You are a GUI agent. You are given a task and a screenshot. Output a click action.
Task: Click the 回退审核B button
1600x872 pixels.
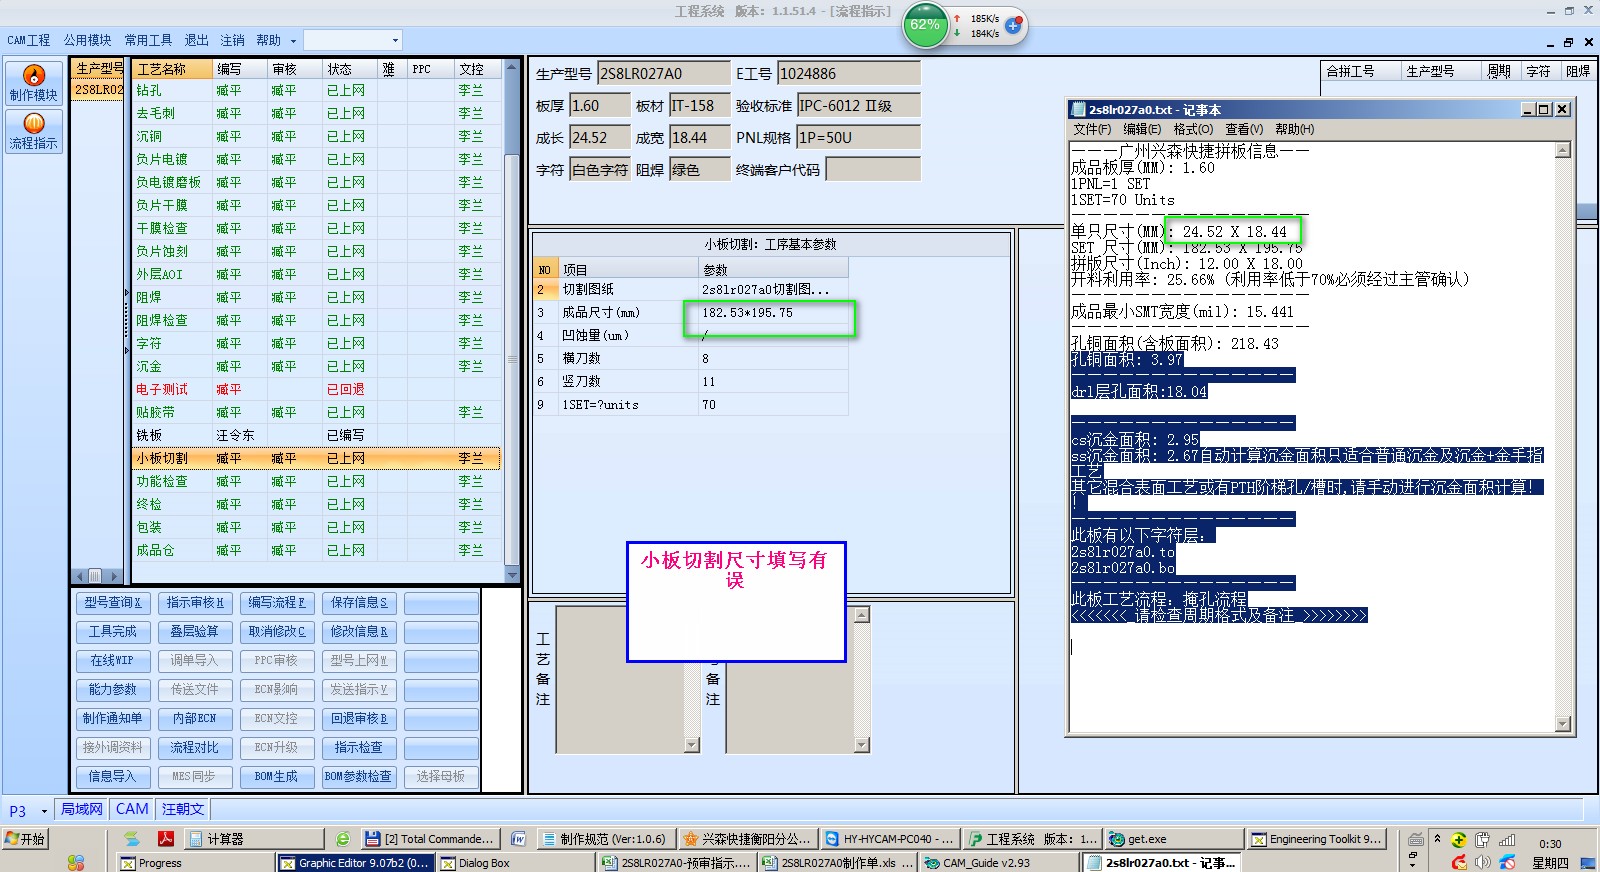(x=359, y=719)
